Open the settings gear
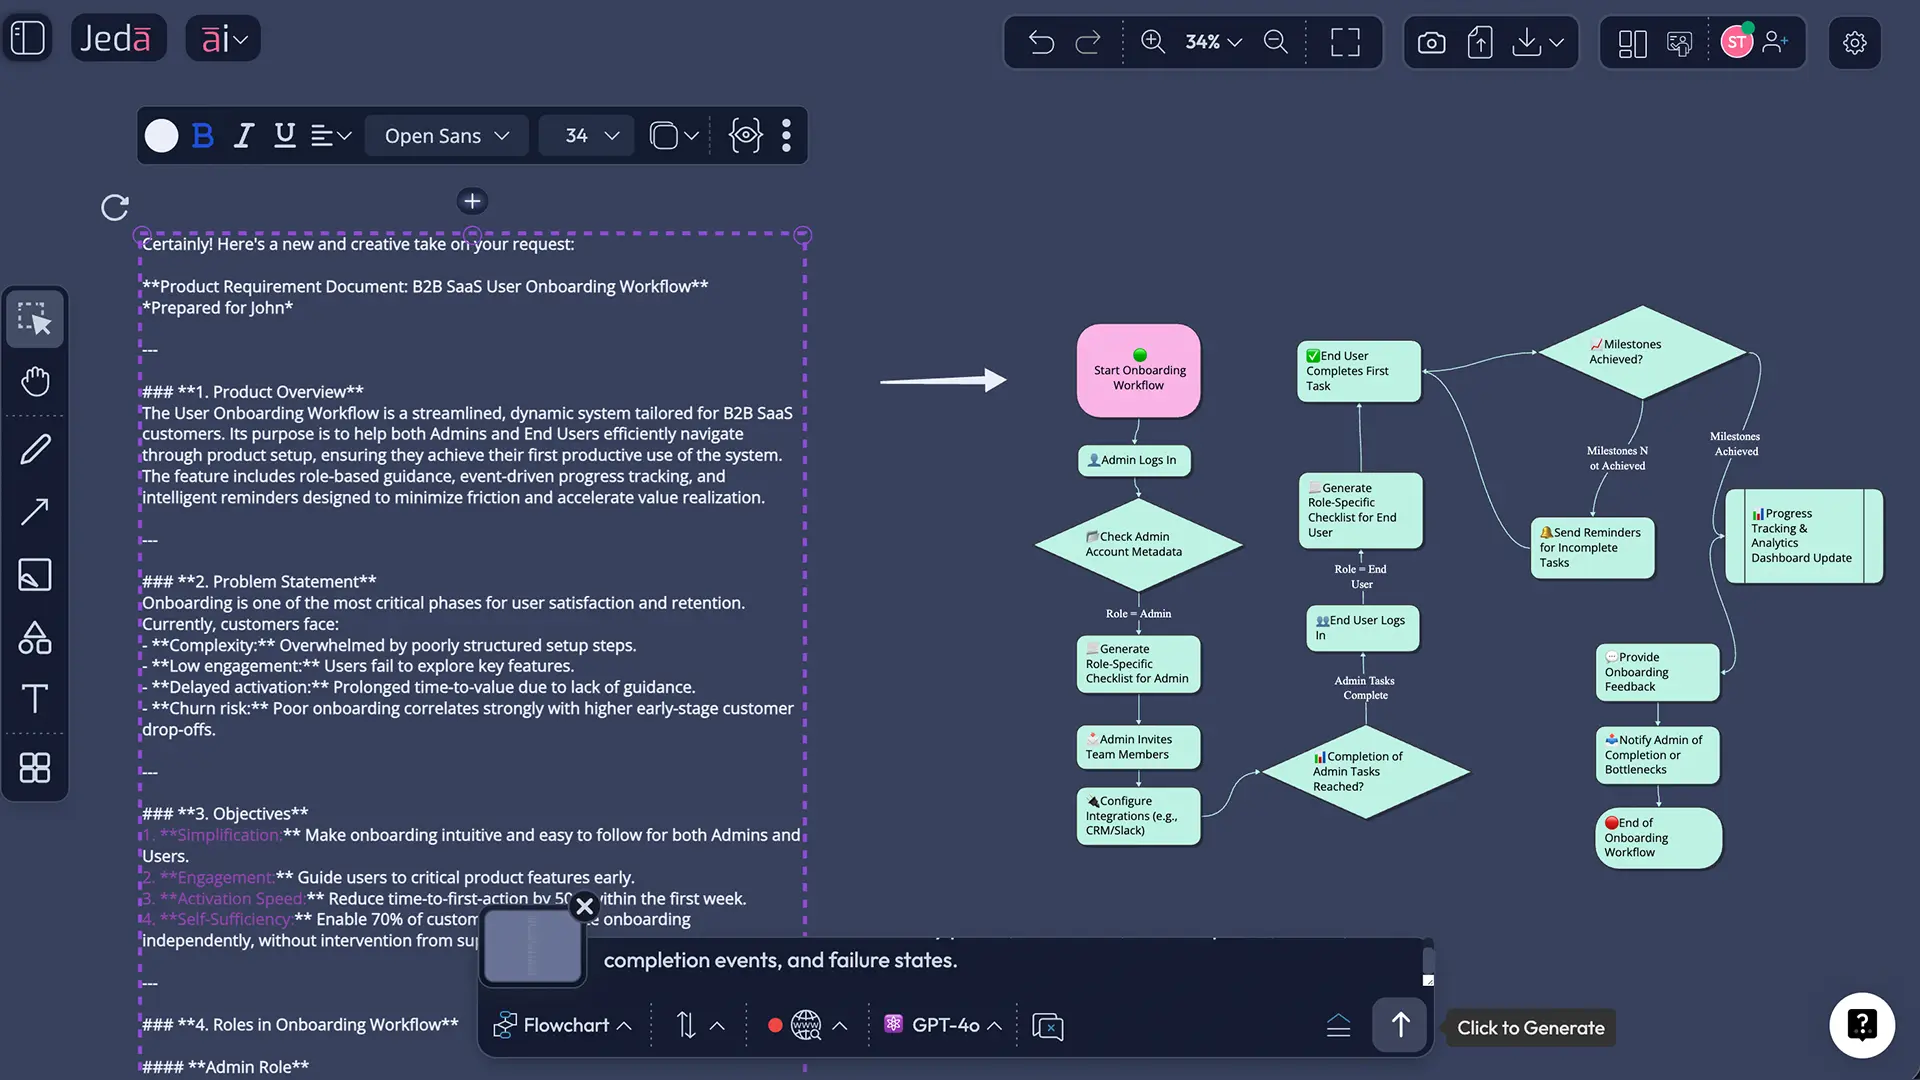Screen dimensions: 1920x1080 coord(1855,43)
